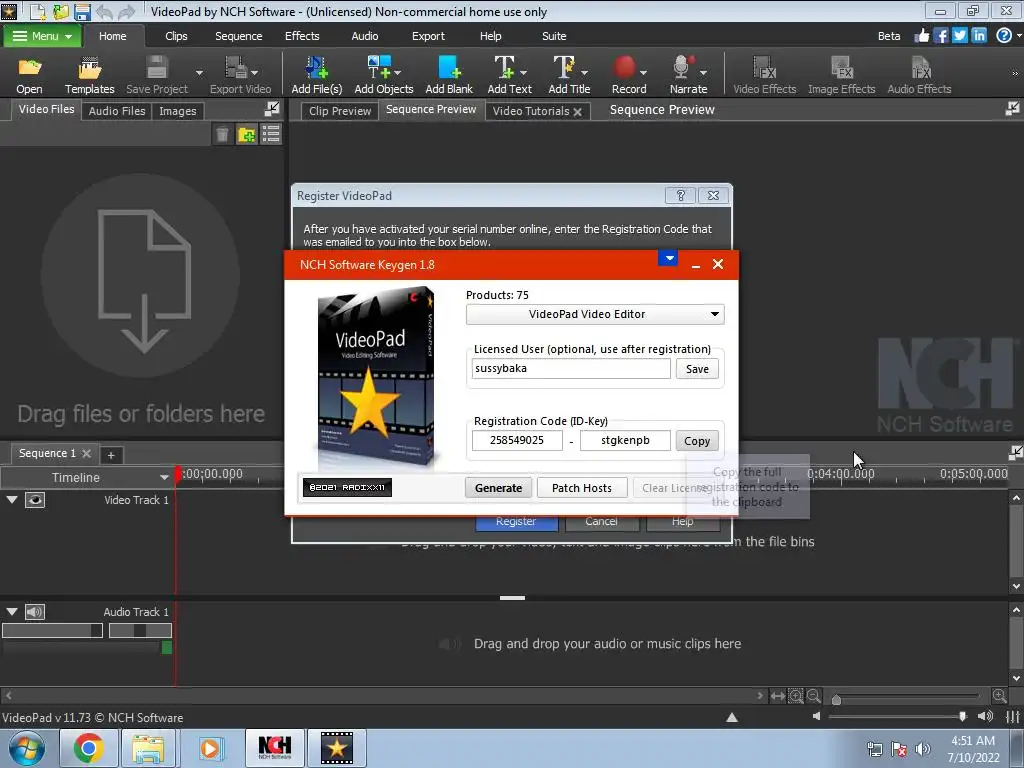Click the save disk icon in title bar

pyautogui.click(x=82, y=12)
